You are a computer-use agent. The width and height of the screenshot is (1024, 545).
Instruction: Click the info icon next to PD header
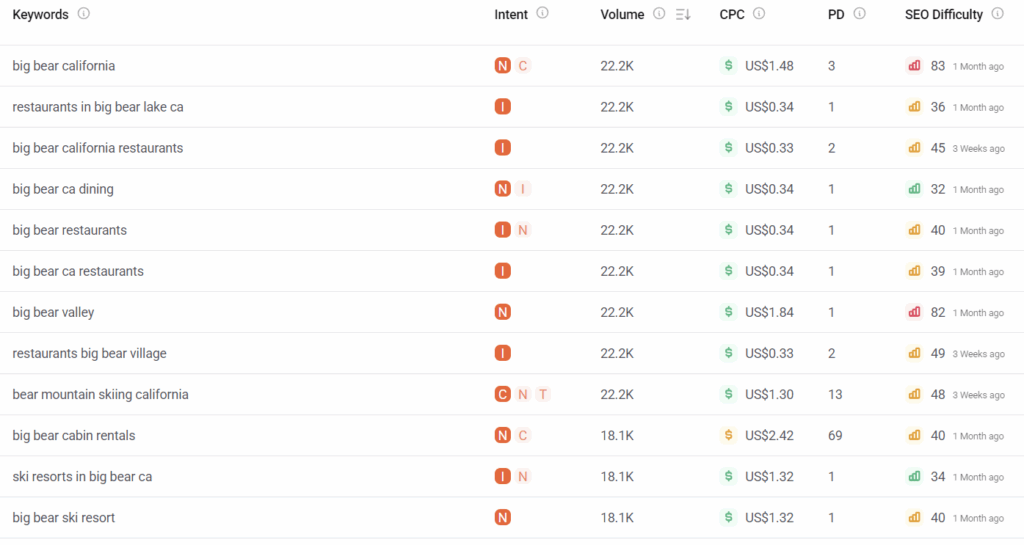point(860,14)
